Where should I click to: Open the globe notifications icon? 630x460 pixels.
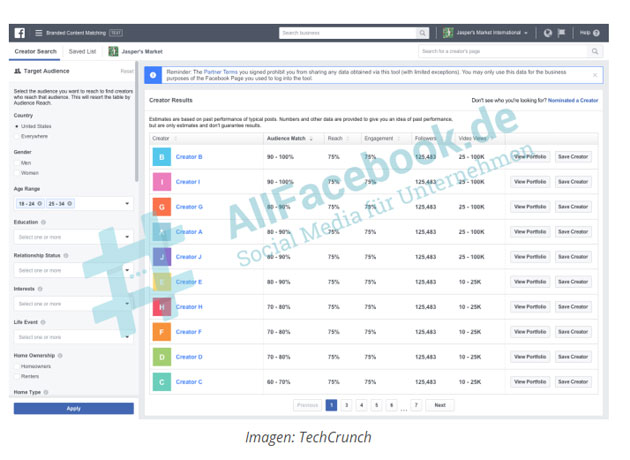click(547, 32)
